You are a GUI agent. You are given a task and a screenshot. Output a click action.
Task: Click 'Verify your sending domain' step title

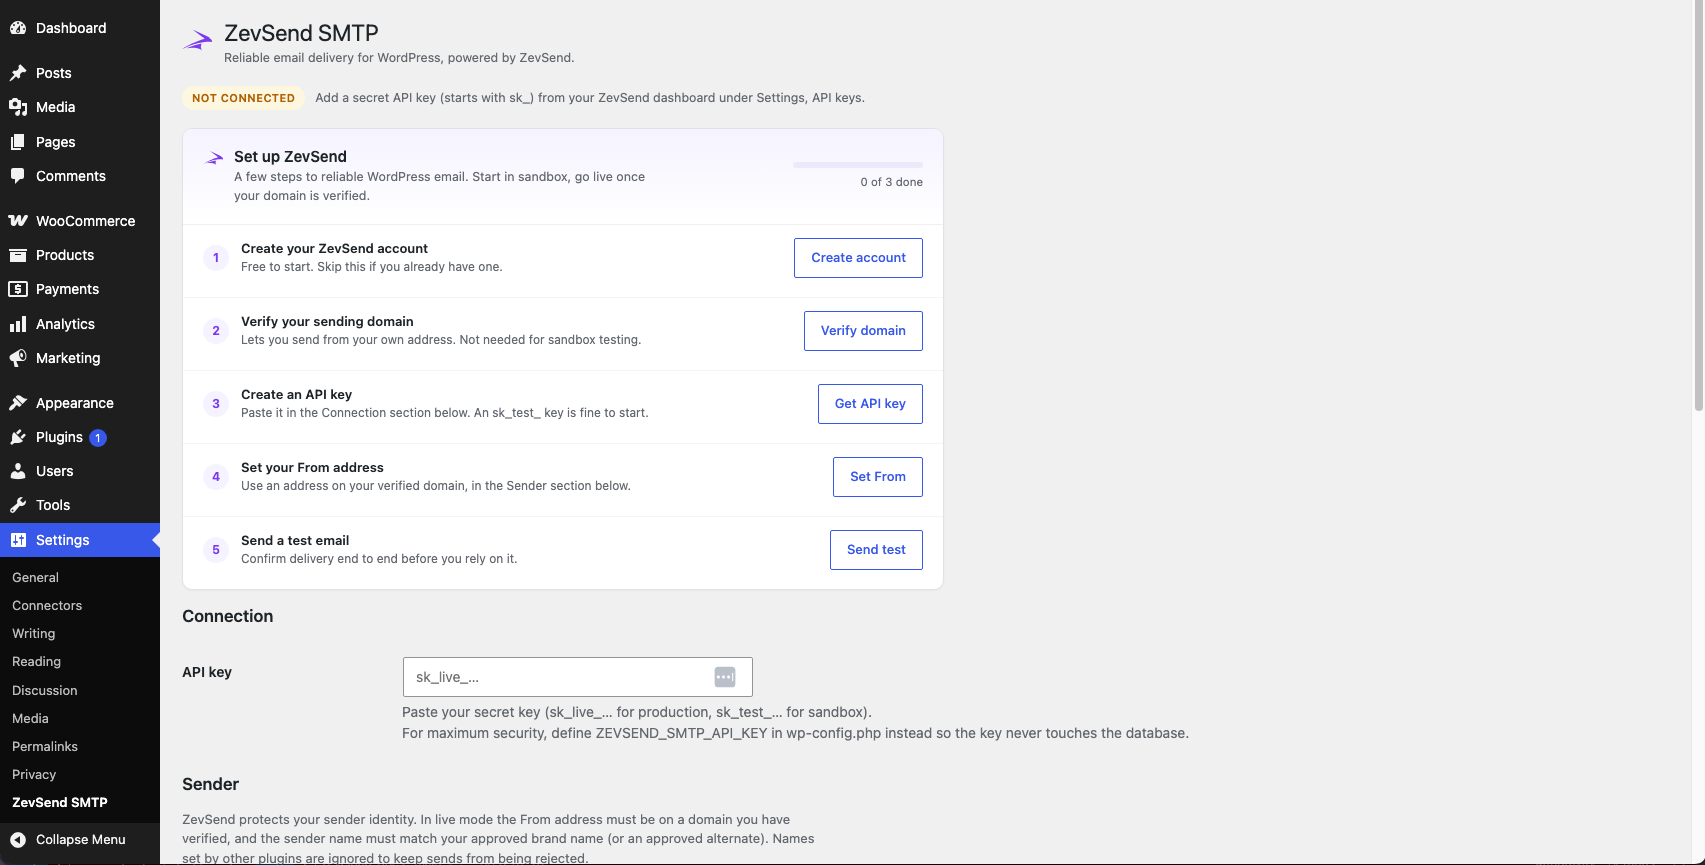(327, 322)
